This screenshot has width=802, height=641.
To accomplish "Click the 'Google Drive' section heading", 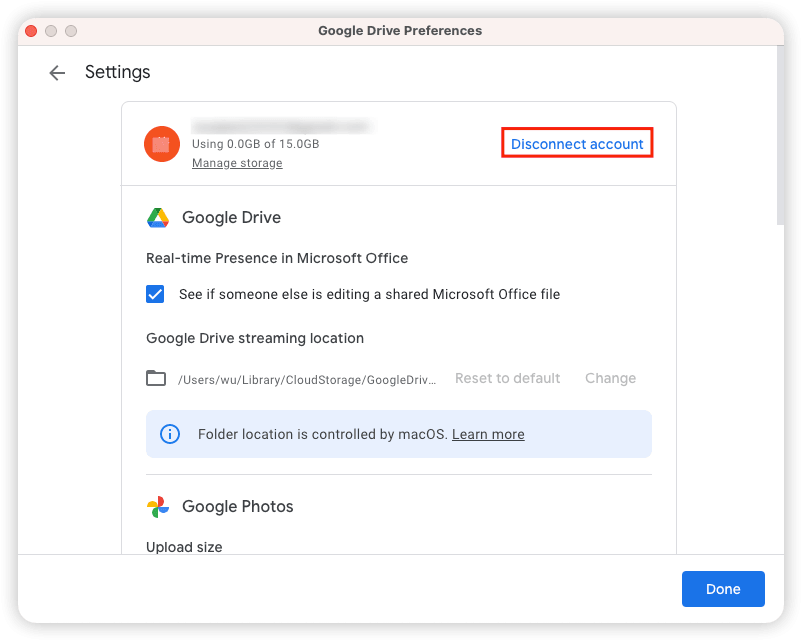I will tap(231, 217).
